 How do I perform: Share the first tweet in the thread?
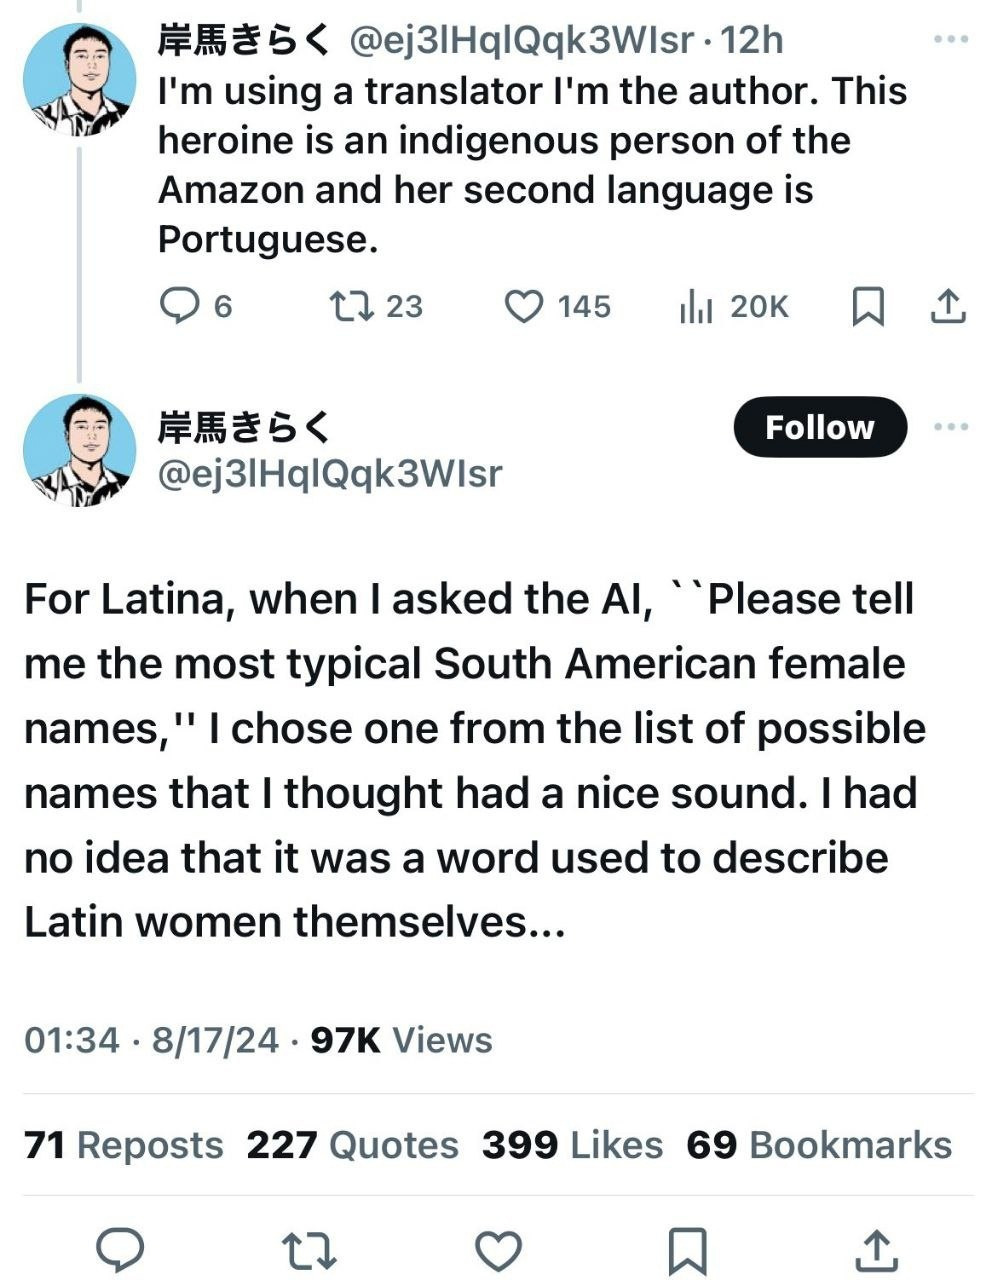[948, 306]
